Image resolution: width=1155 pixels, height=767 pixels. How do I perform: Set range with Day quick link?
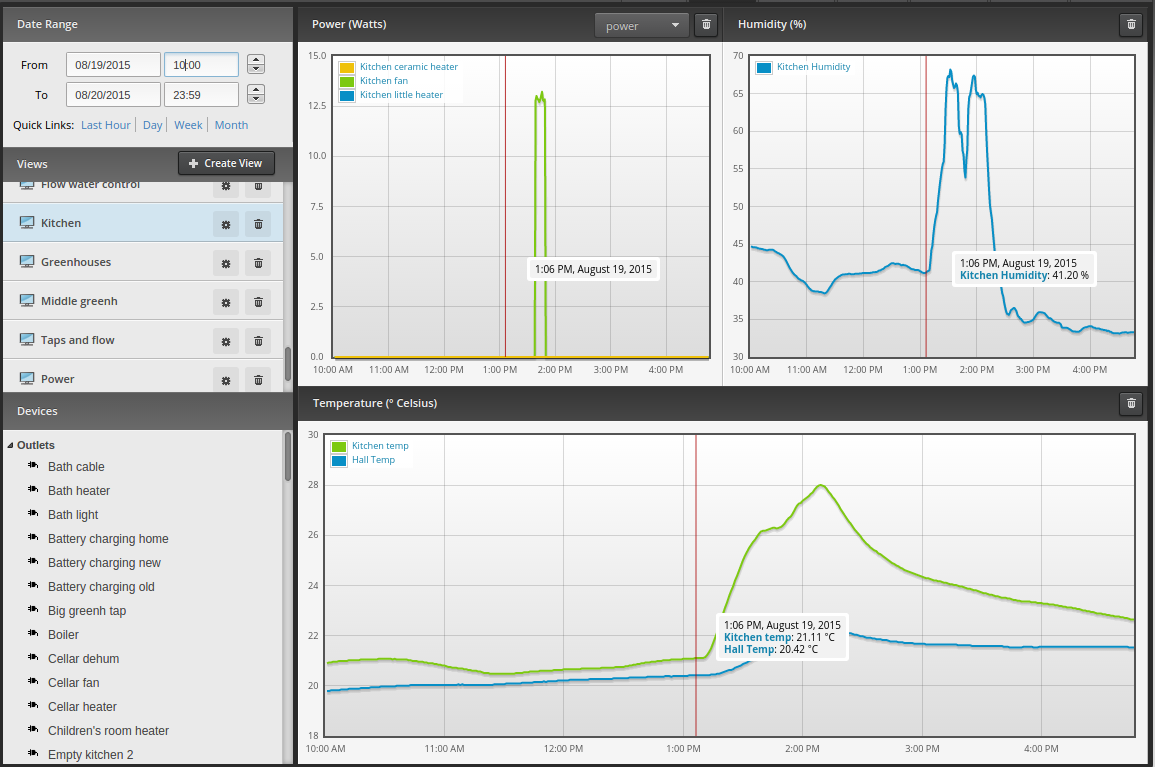pyautogui.click(x=152, y=125)
